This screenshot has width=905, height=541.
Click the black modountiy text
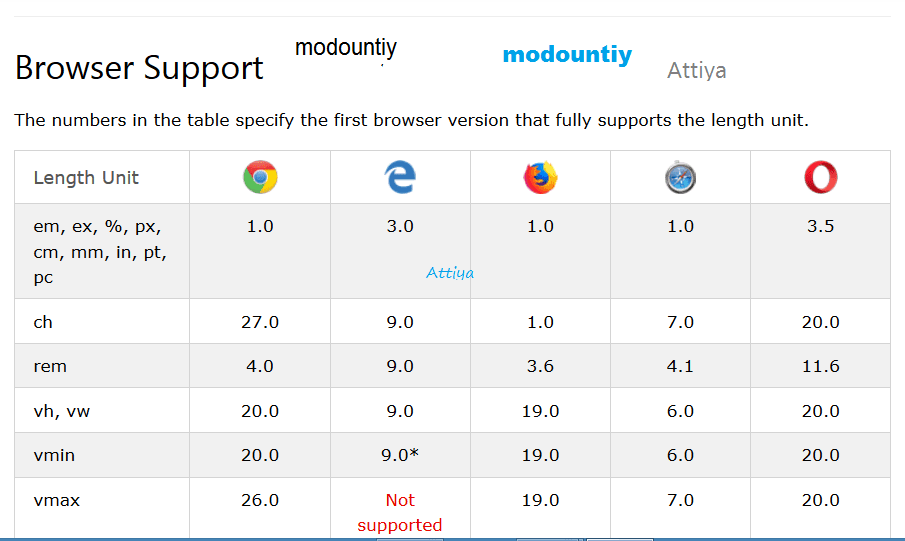click(x=346, y=47)
